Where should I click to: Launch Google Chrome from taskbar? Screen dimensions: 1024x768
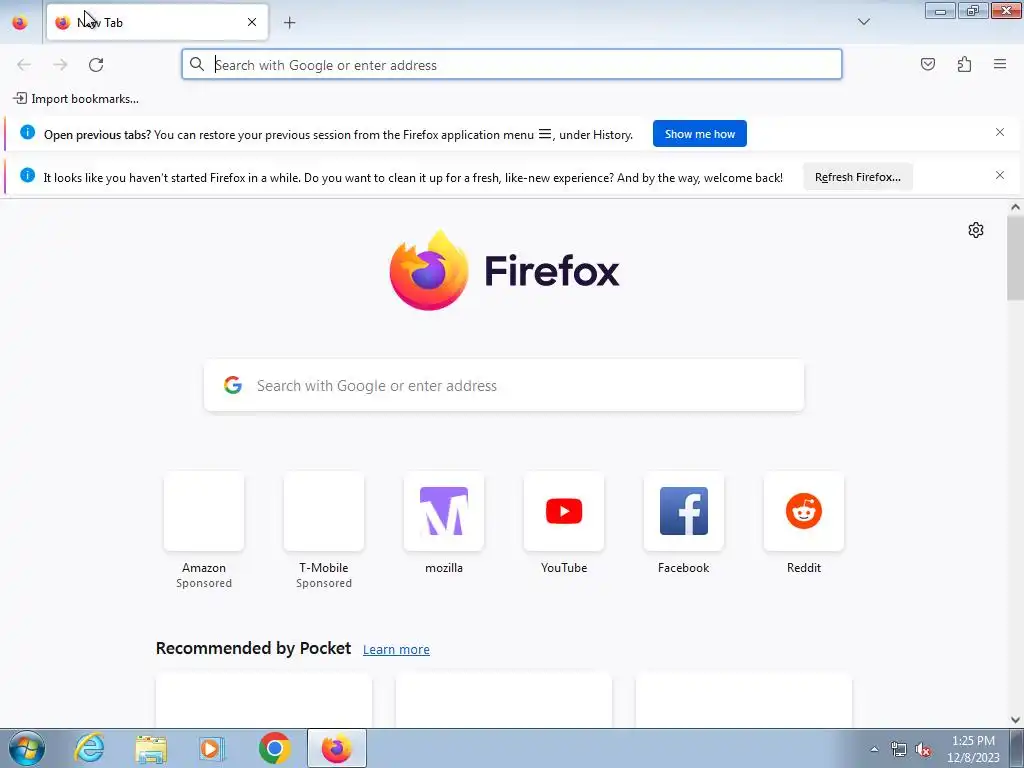point(274,748)
